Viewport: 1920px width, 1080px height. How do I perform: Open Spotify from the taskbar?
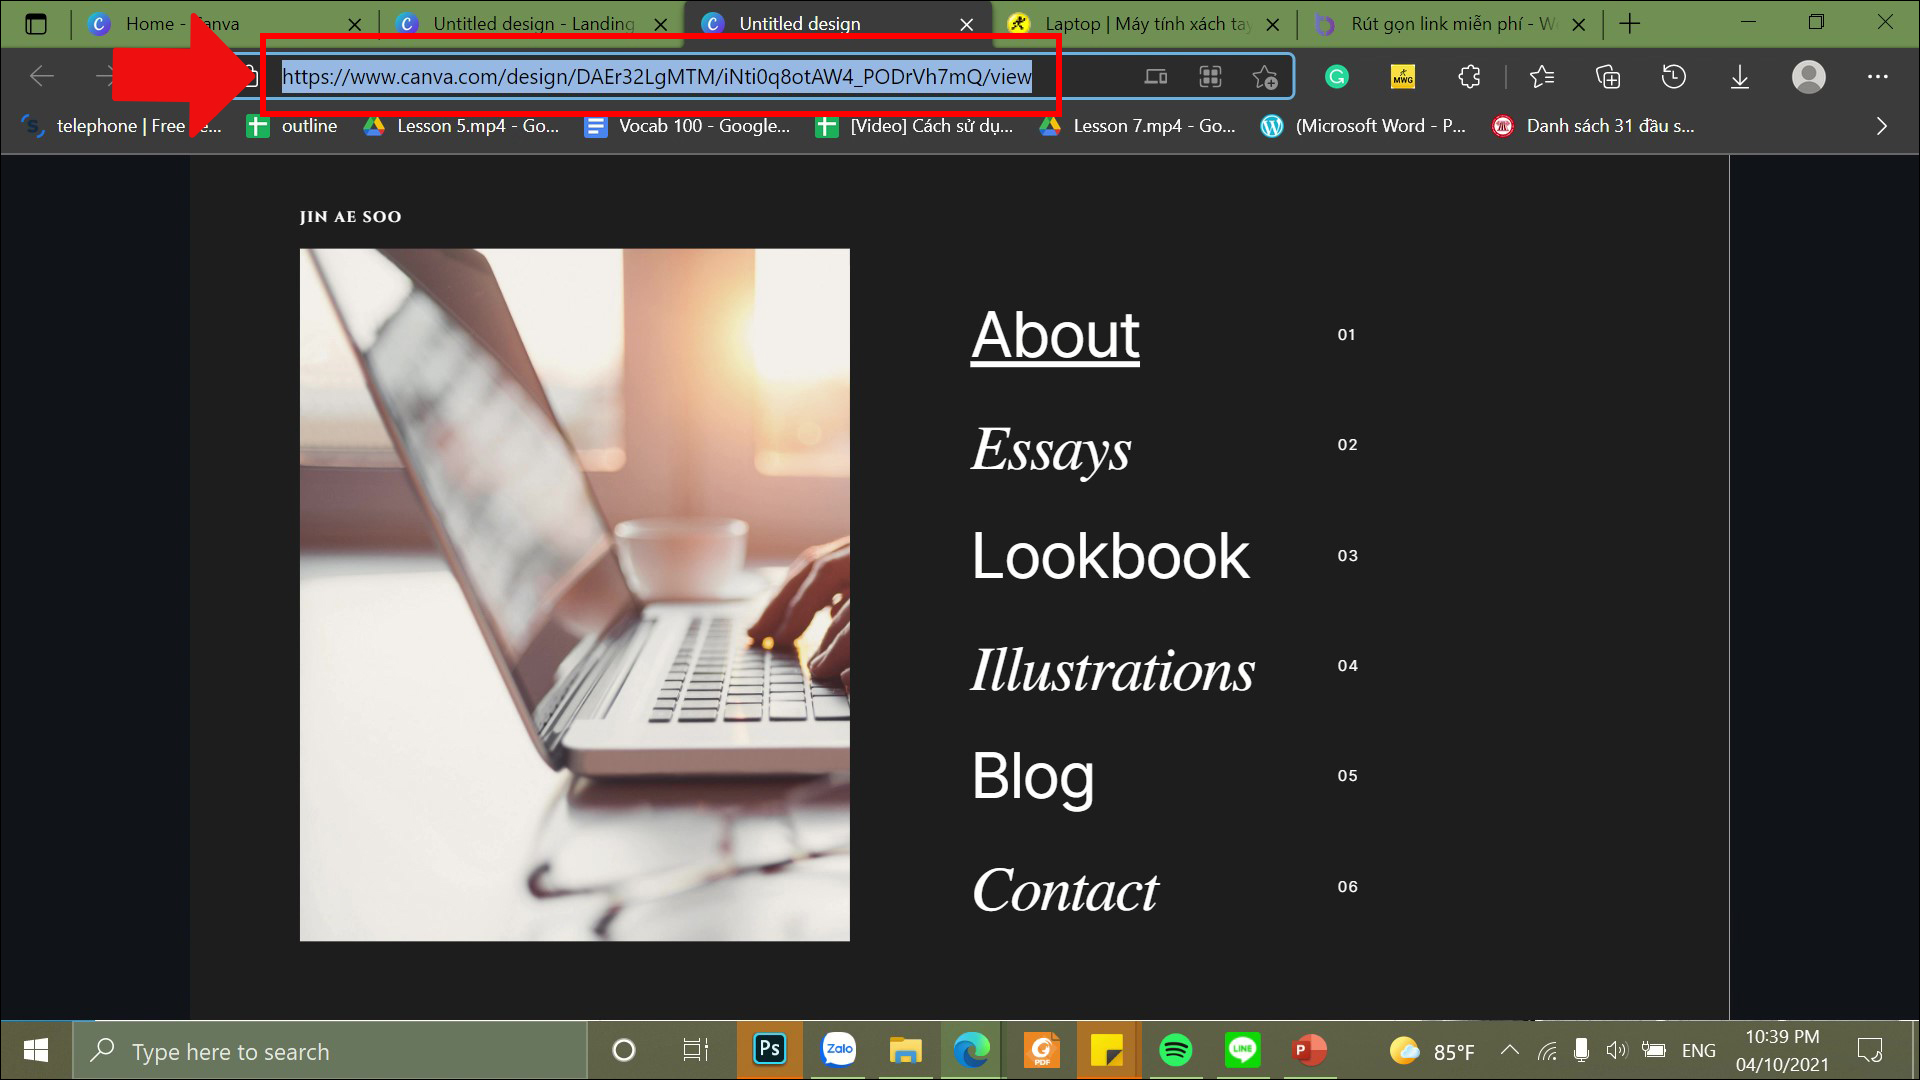(x=1177, y=1051)
